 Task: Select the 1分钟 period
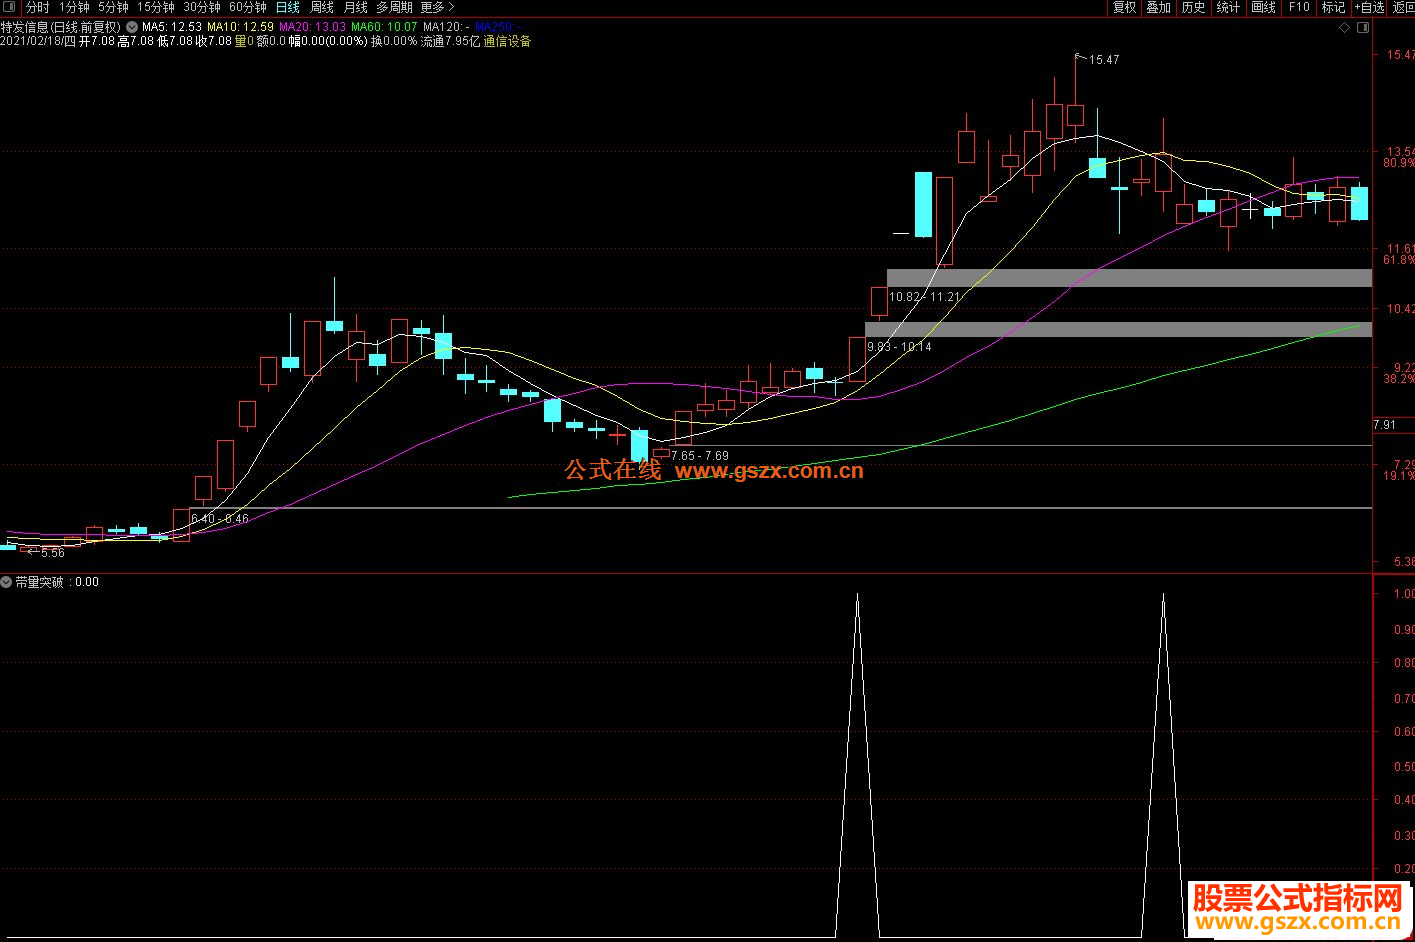tap(74, 7)
